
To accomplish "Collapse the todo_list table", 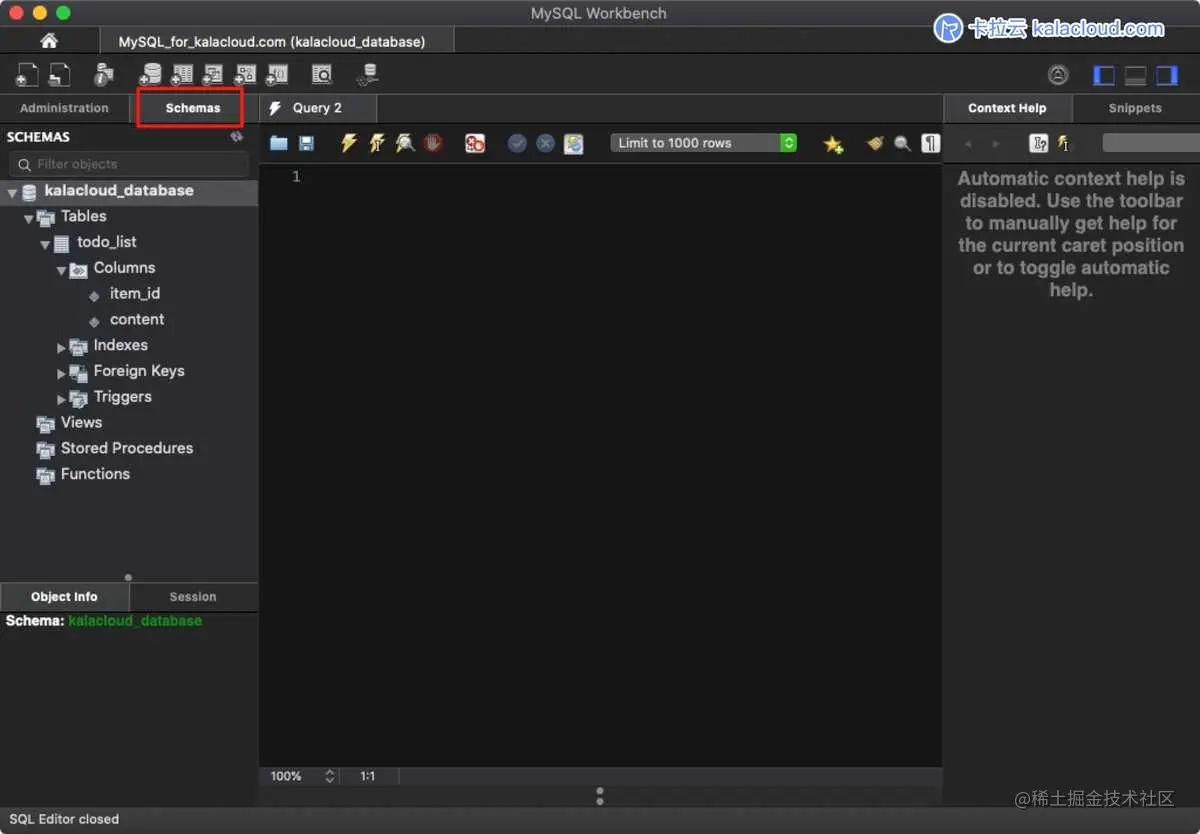I will coord(45,244).
